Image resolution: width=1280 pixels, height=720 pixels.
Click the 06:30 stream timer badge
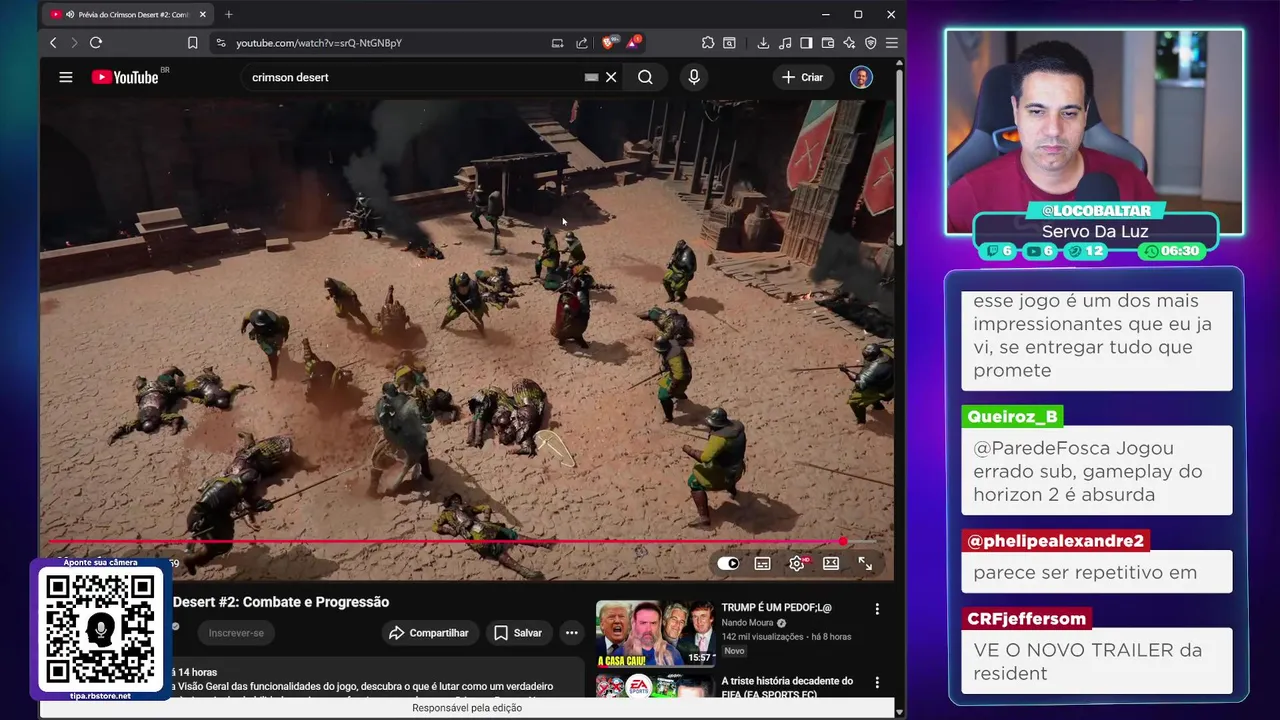point(1171,251)
